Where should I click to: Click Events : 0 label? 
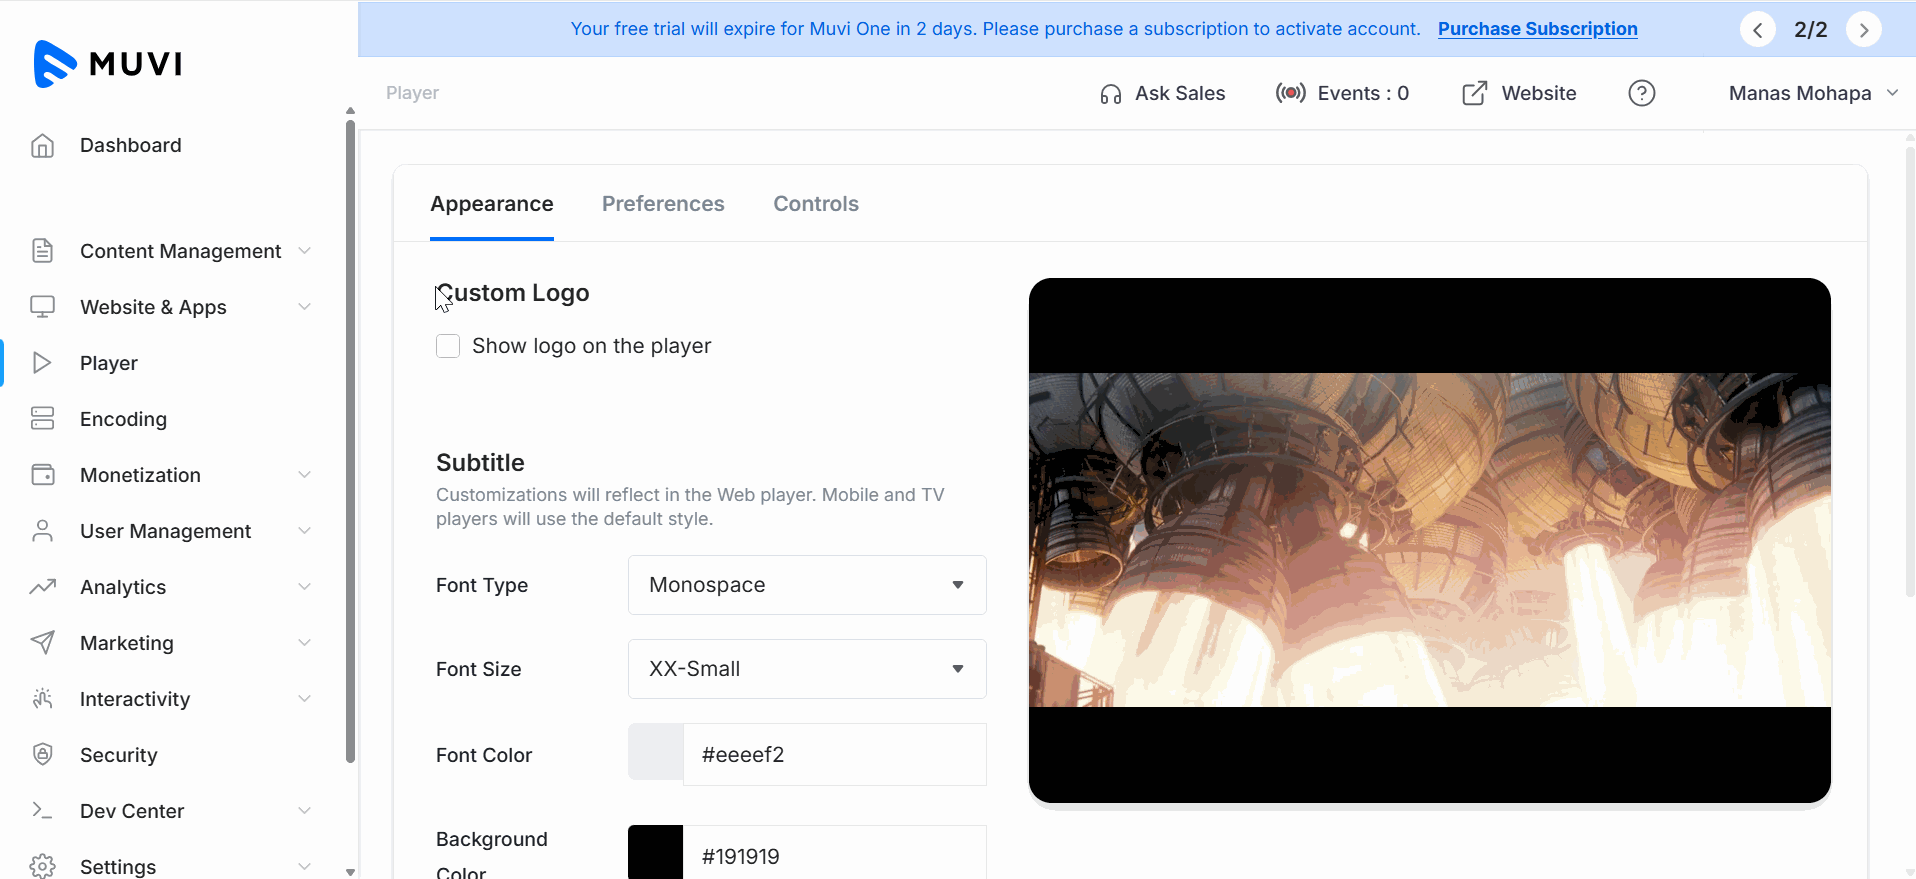[x=1363, y=93]
